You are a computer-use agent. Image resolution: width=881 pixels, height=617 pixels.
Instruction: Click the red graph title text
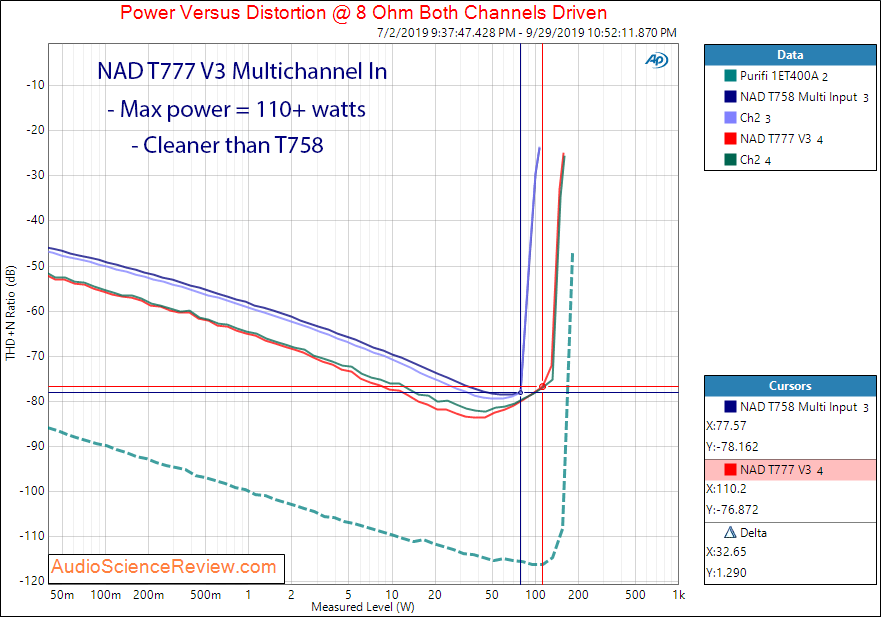[364, 12]
